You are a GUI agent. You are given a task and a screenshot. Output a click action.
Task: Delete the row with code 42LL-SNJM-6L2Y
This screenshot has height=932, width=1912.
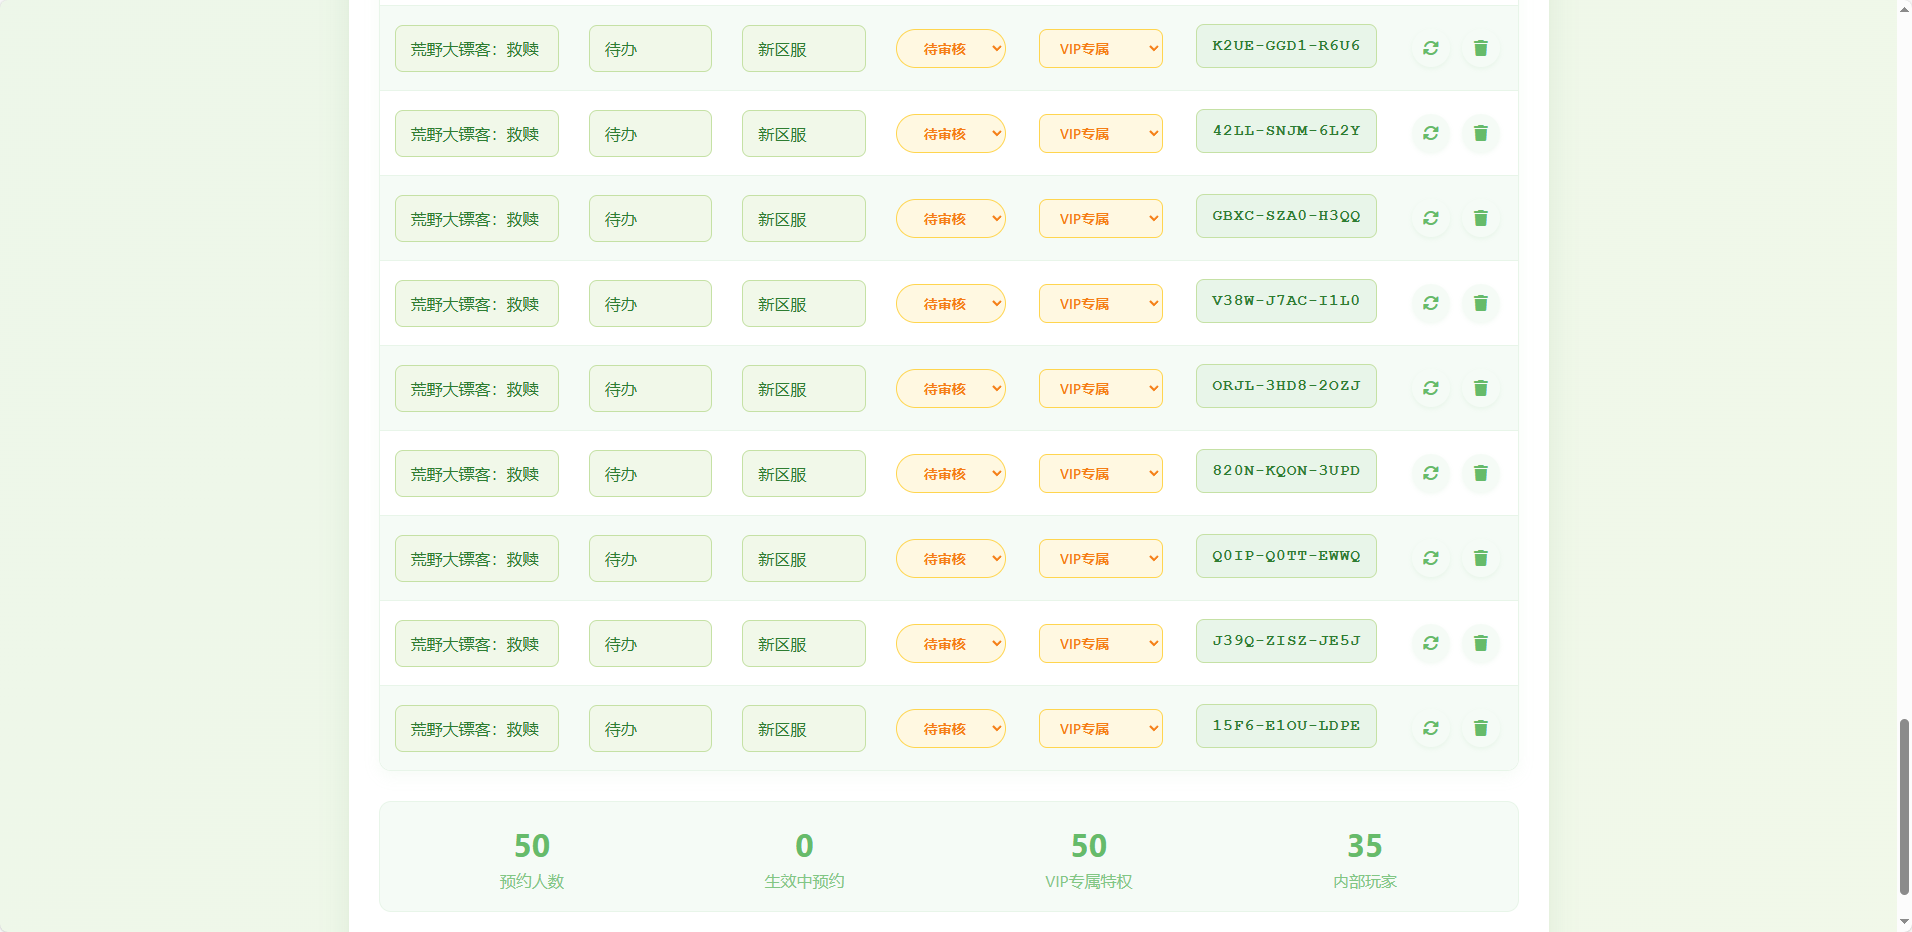point(1481,133)
